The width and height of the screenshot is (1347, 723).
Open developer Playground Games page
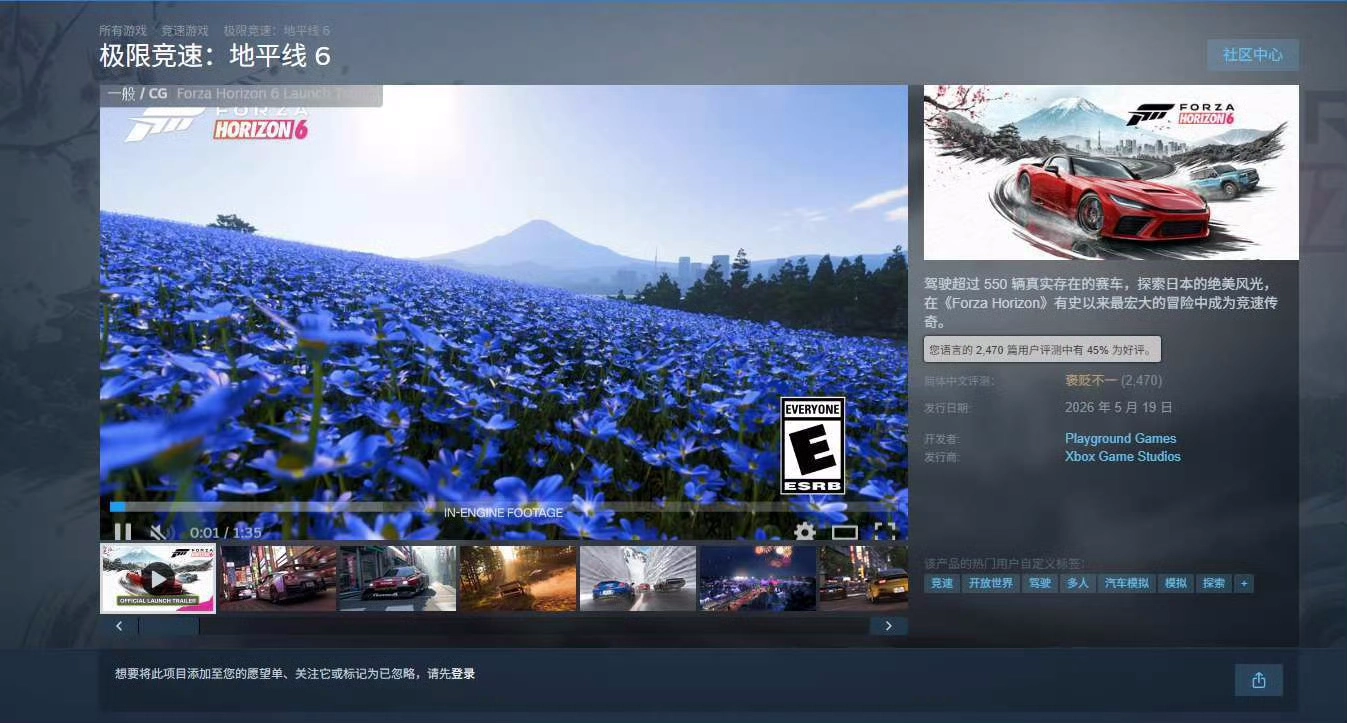[x=1121, y=438]
